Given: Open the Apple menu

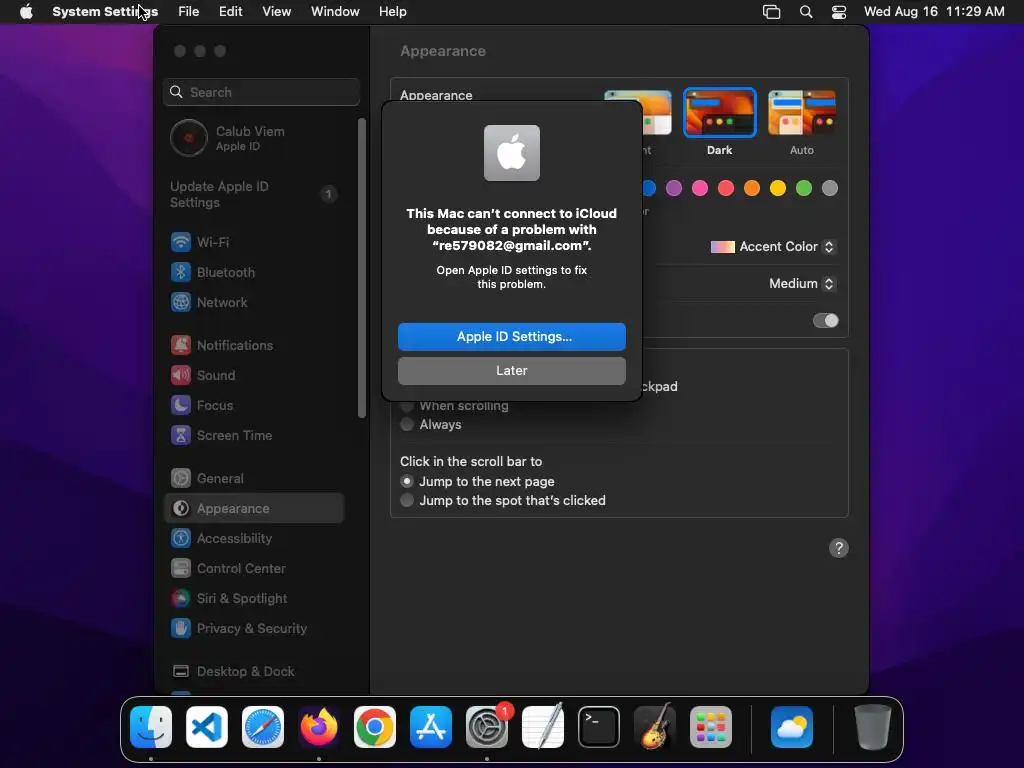Looking at the screenshot, I should click(26, 12).
